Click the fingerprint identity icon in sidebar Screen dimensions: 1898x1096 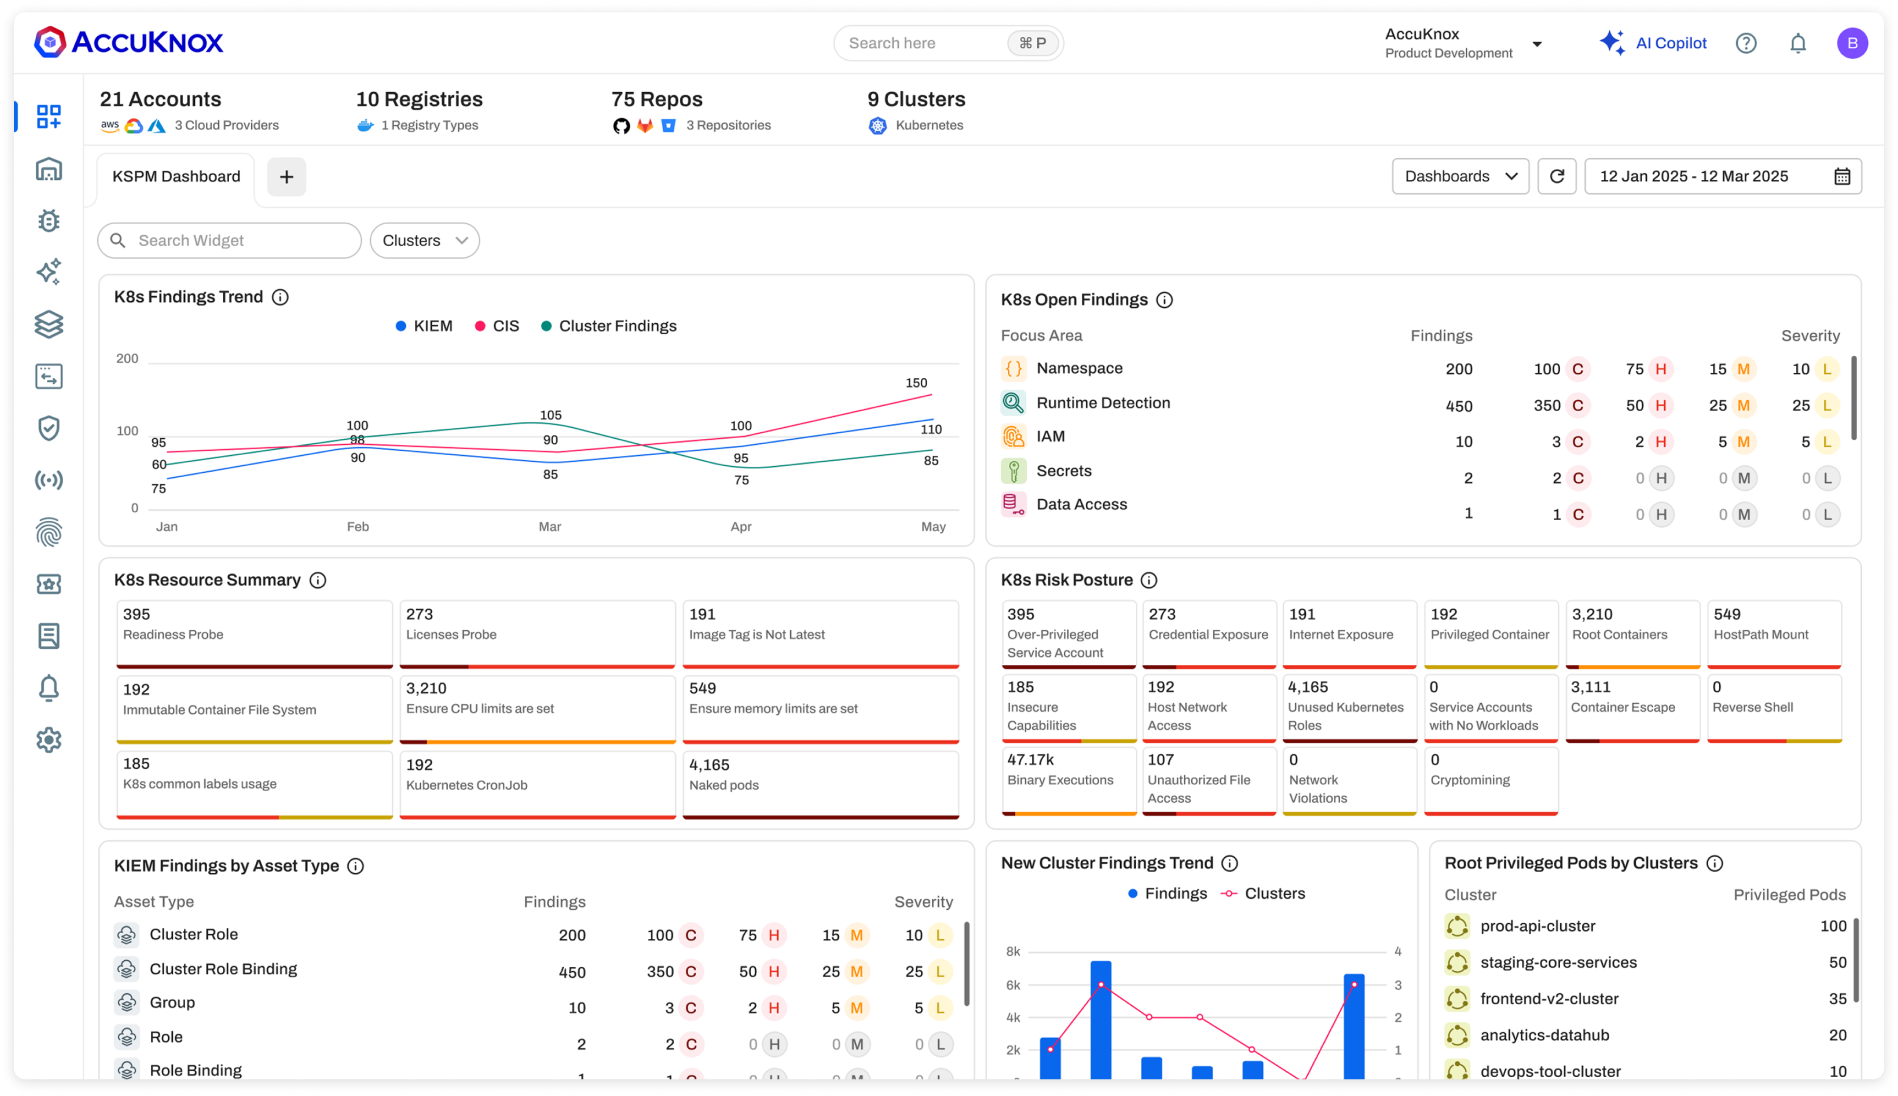point(48,532)
